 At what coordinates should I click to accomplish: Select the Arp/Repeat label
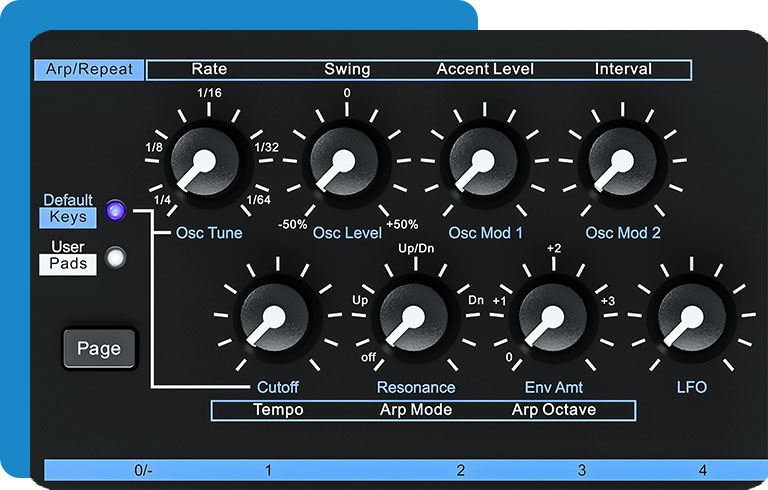[x=89, y=70]
